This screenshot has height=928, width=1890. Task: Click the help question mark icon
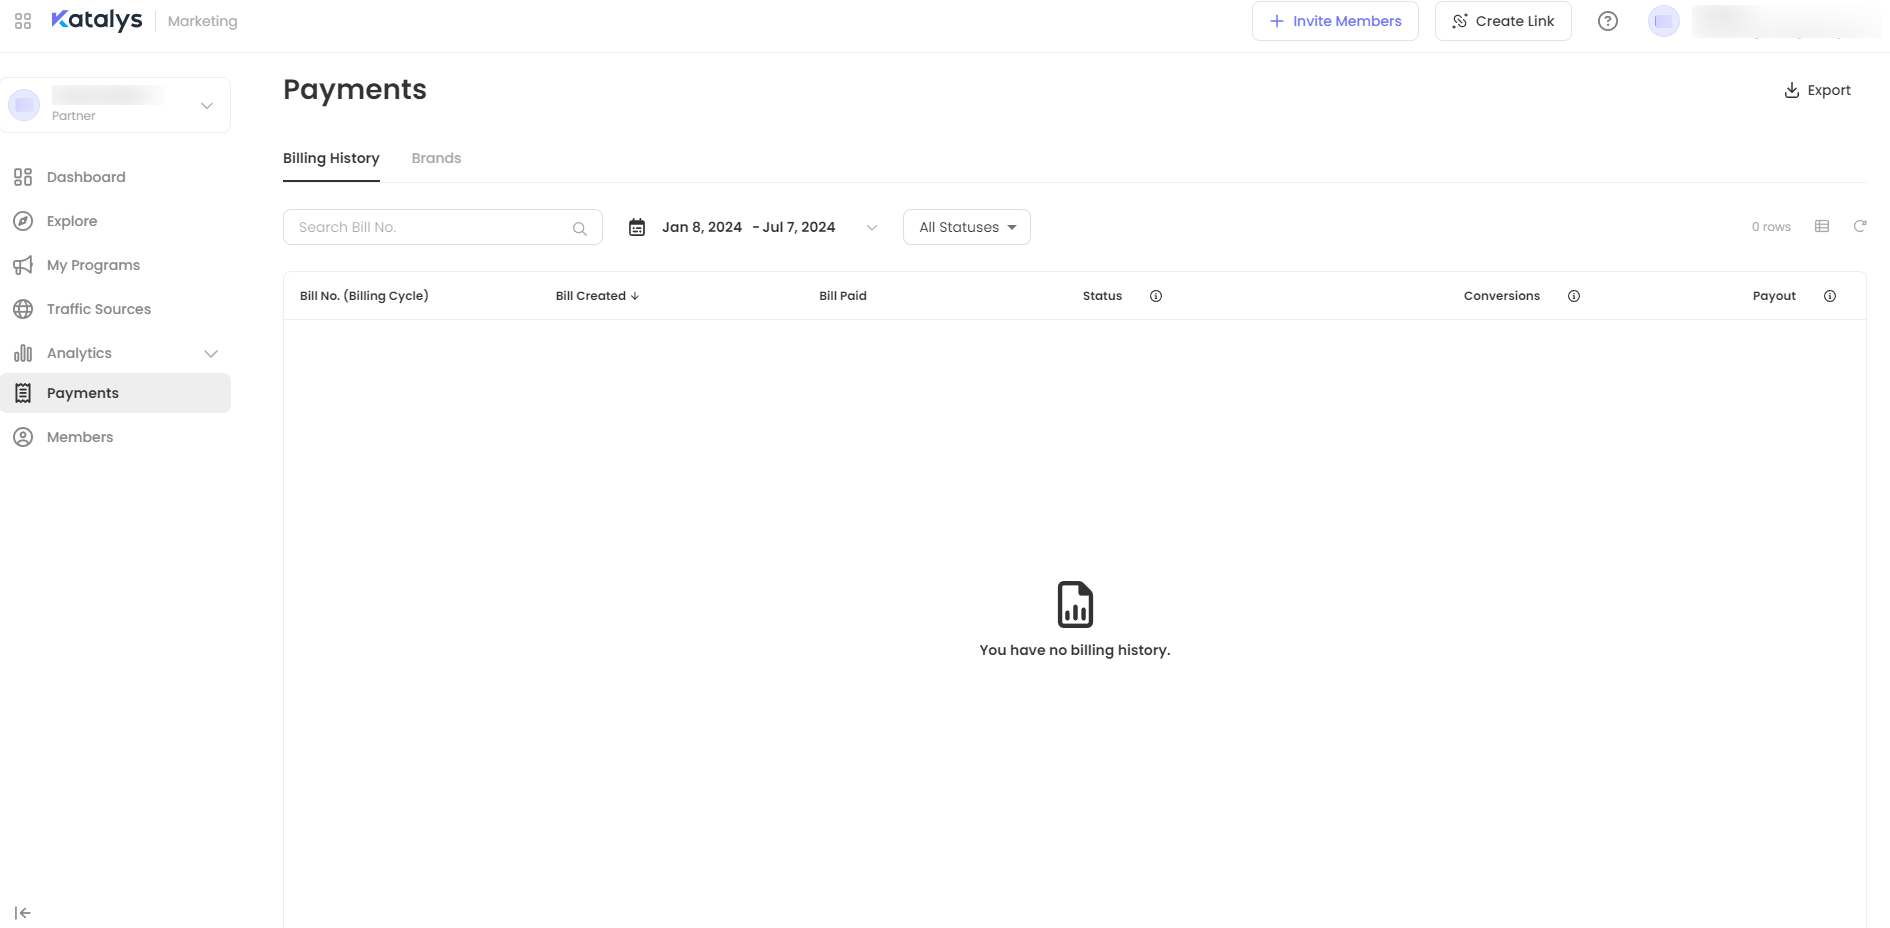pyautogui.click(x=1607, y=21)
